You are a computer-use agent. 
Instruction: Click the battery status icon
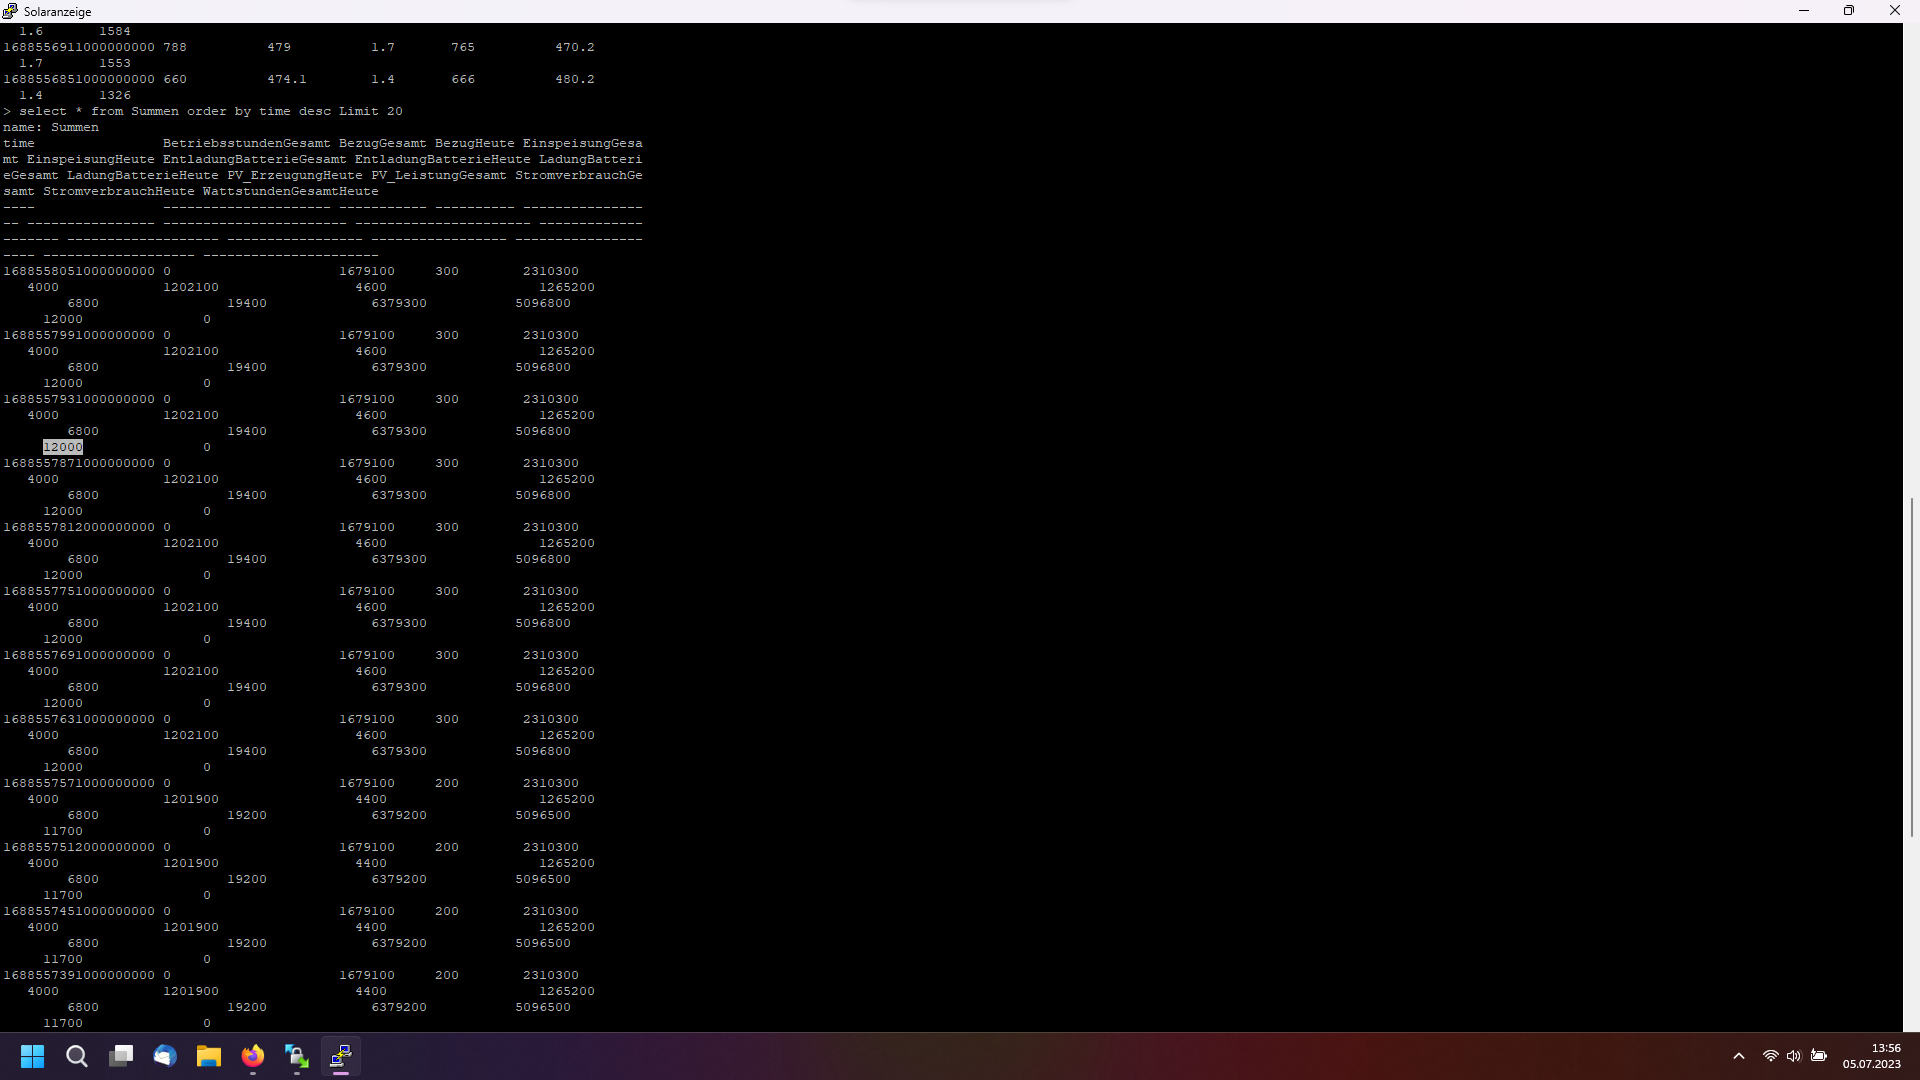(1819, 1056)
